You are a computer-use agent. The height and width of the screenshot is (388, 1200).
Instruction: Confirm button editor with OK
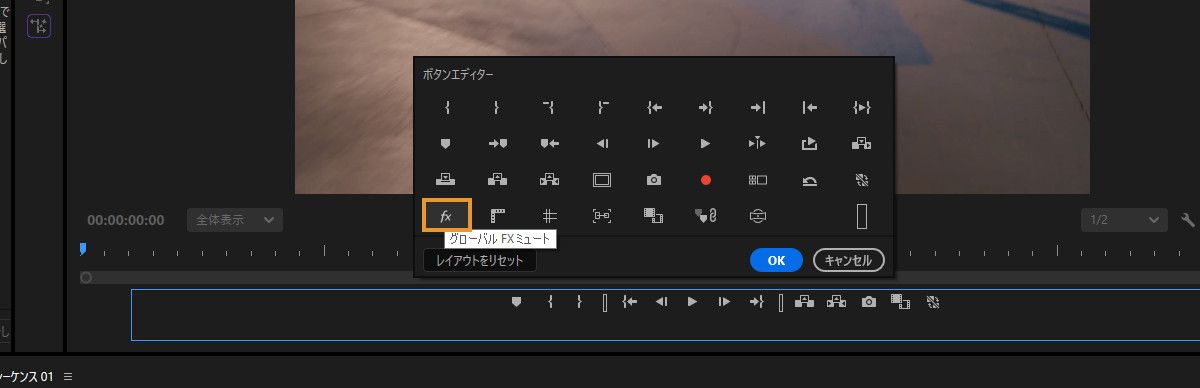(776, 260)
